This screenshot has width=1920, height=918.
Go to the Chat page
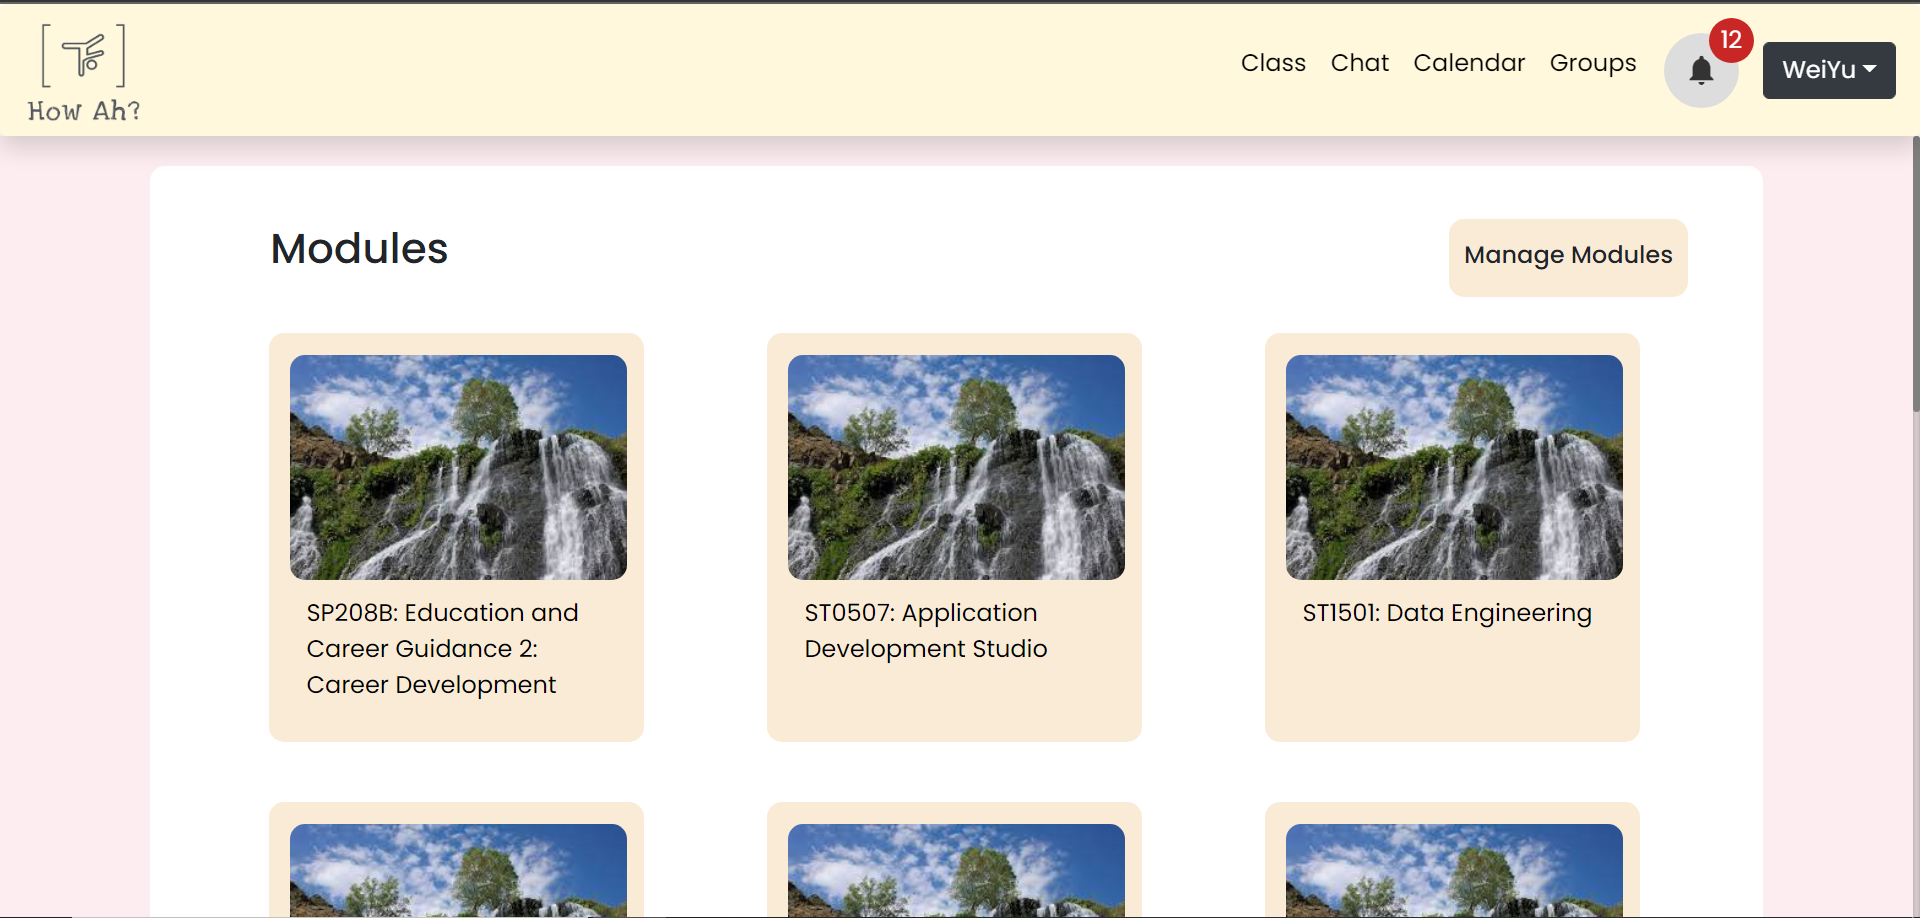pyautogui.click(x=1359, y=63)
